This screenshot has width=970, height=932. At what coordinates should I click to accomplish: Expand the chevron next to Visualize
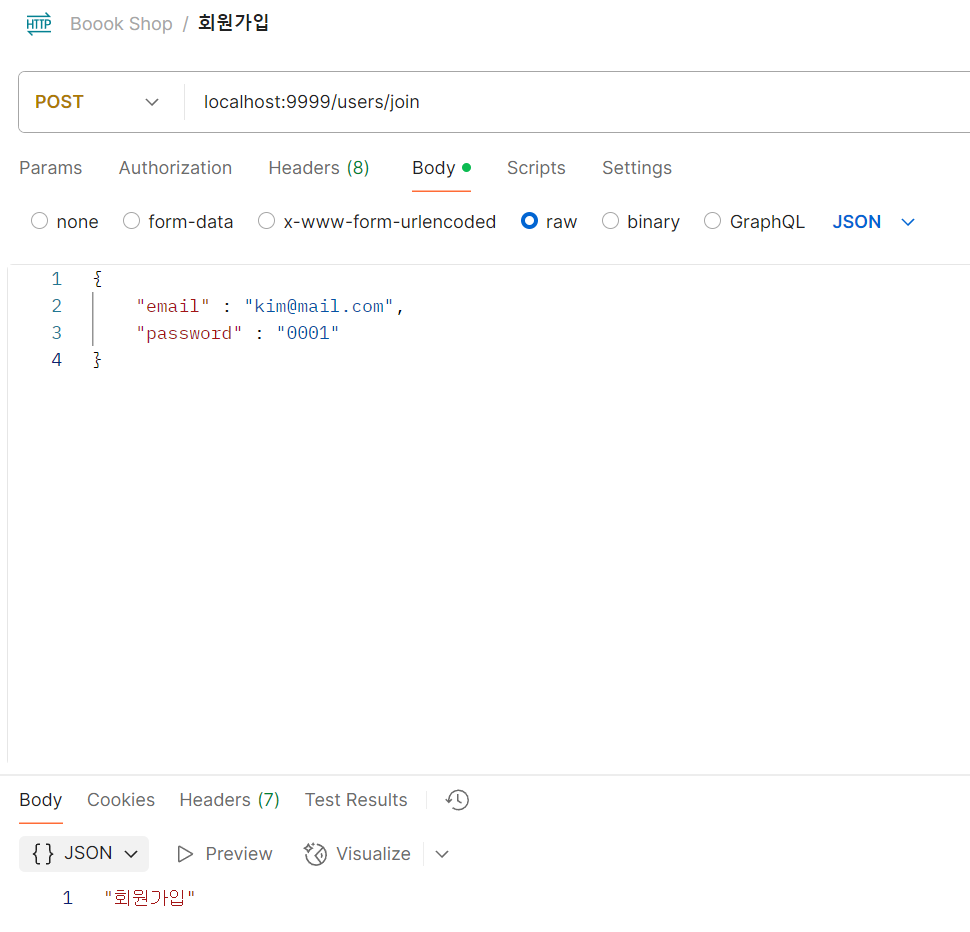coord(442,854)
